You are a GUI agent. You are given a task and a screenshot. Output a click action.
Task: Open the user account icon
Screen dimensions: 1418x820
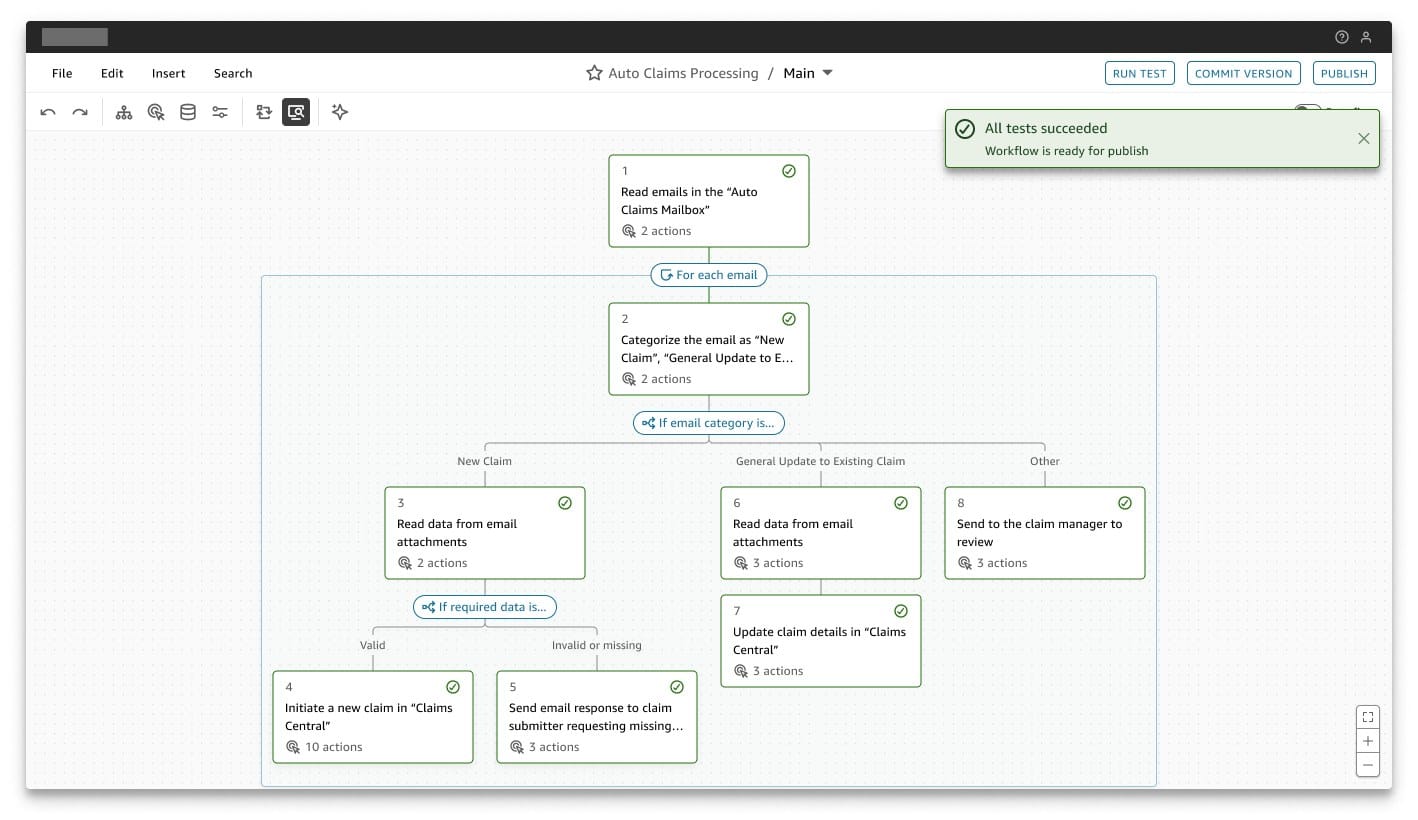(1367, 37)
